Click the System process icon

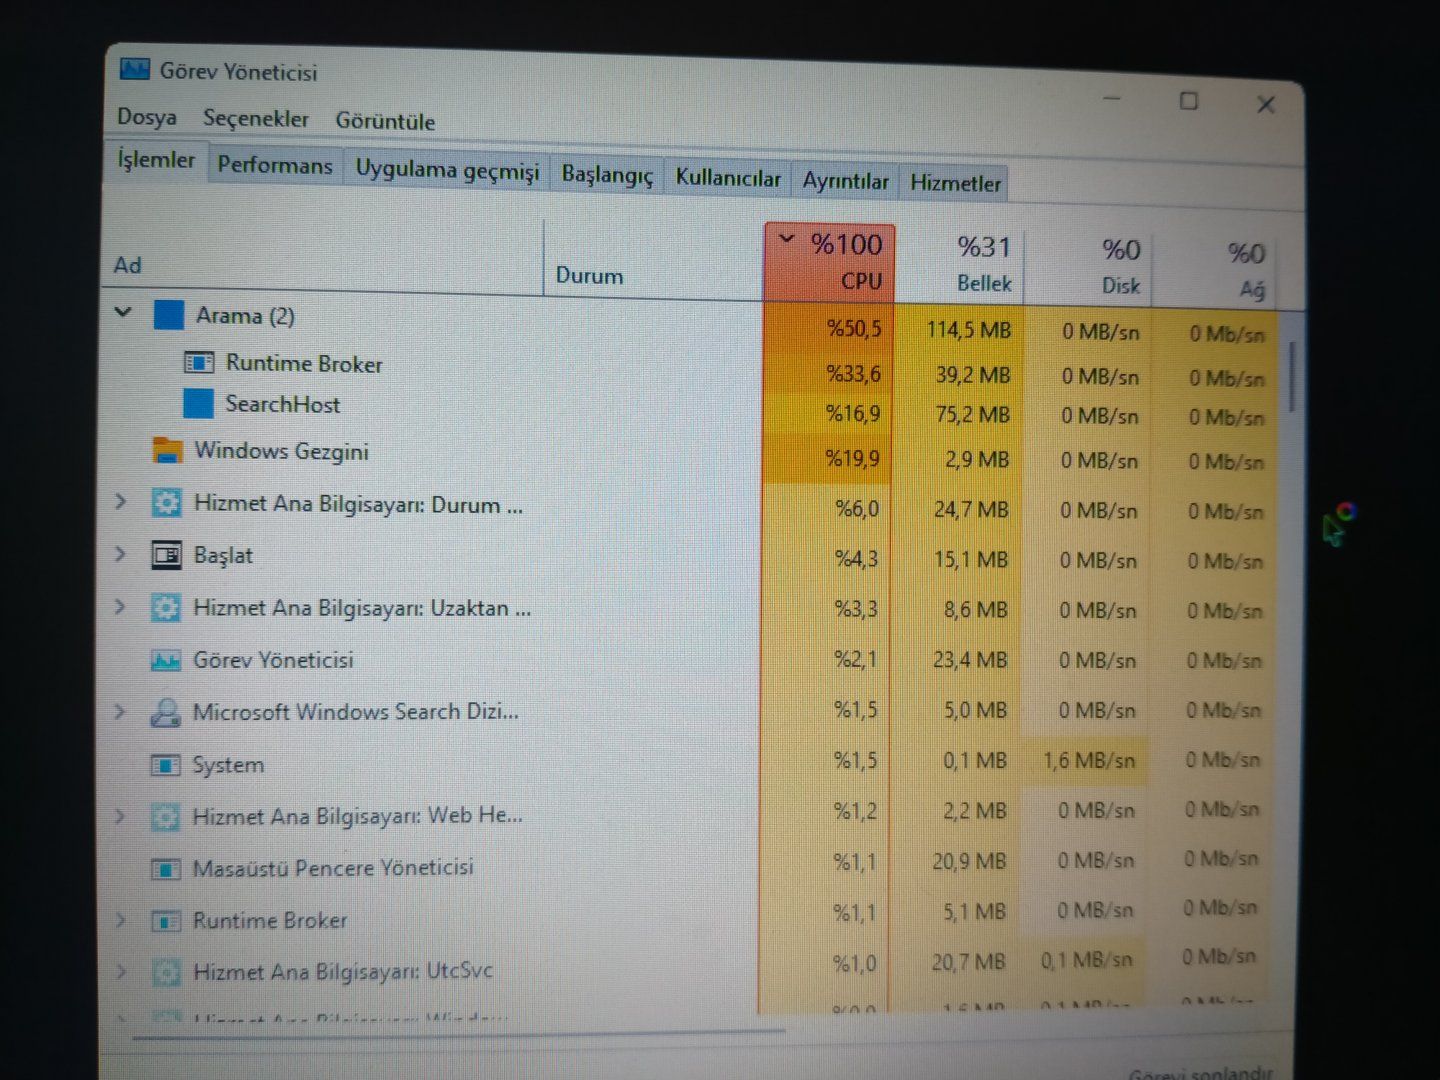click(164, 765)
